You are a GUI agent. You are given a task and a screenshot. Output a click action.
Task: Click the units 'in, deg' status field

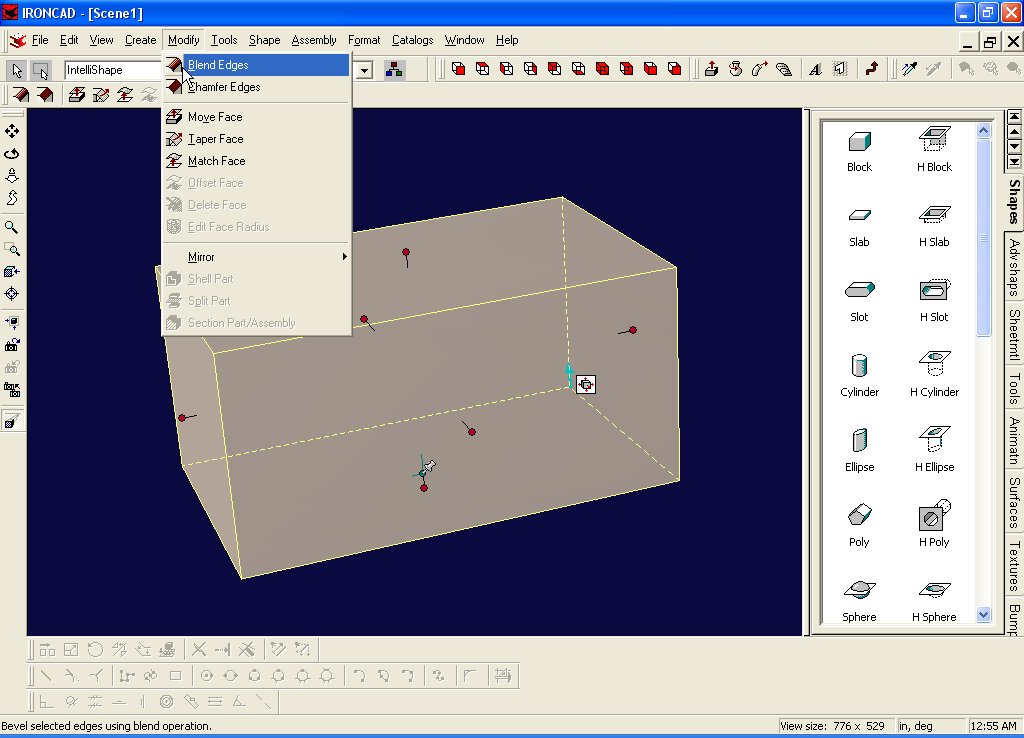point(930,726)
